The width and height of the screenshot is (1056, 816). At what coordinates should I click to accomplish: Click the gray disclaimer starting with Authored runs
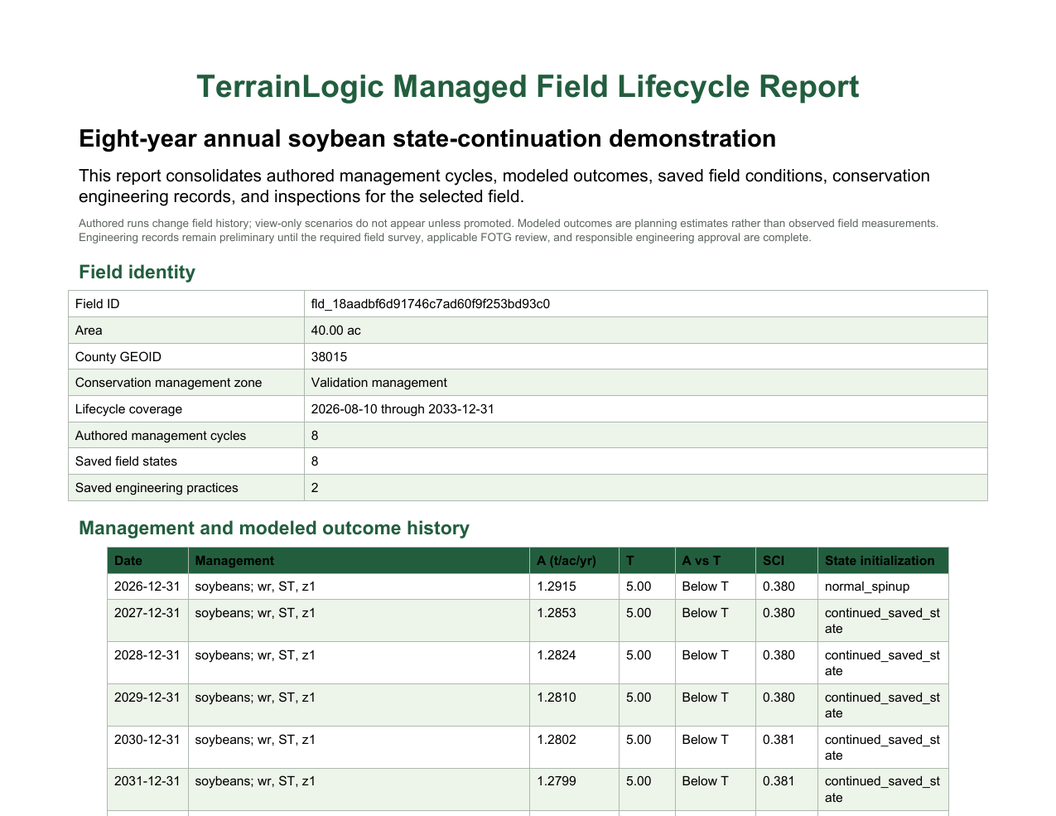pos(508,230)
